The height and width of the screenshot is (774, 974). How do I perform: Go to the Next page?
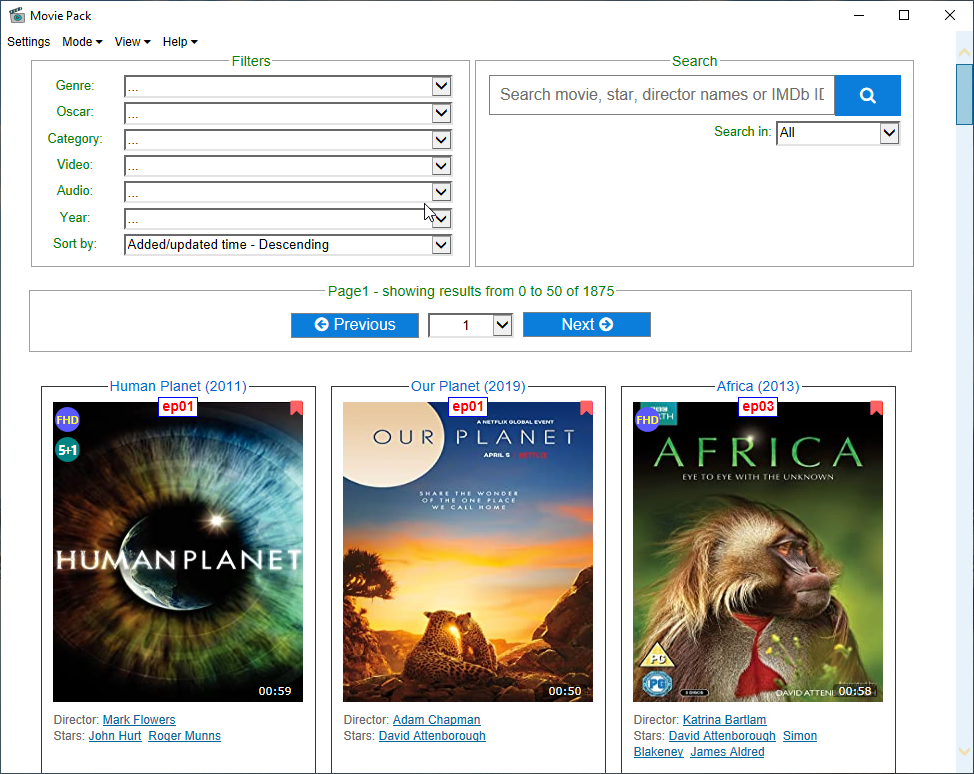point(586,325)
